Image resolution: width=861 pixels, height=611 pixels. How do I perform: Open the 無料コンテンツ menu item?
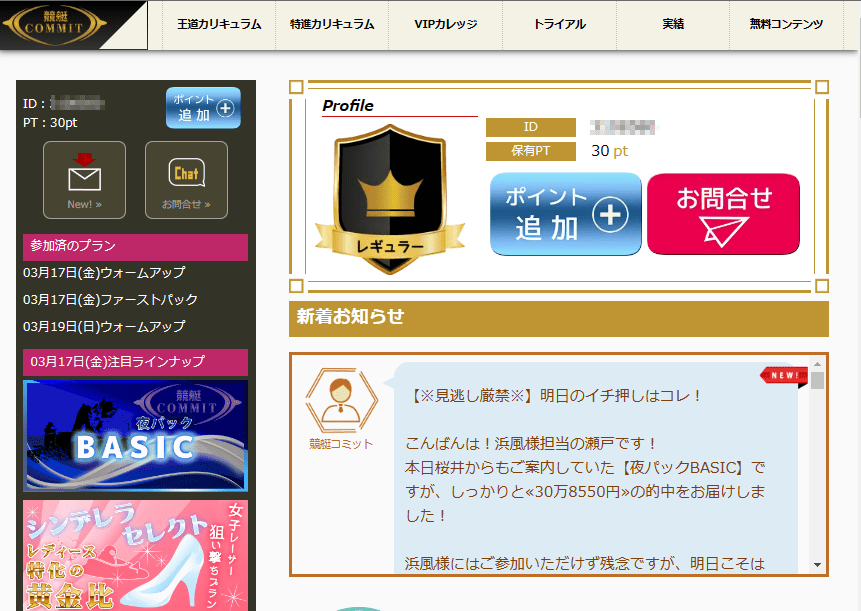[x=786, y=25]
